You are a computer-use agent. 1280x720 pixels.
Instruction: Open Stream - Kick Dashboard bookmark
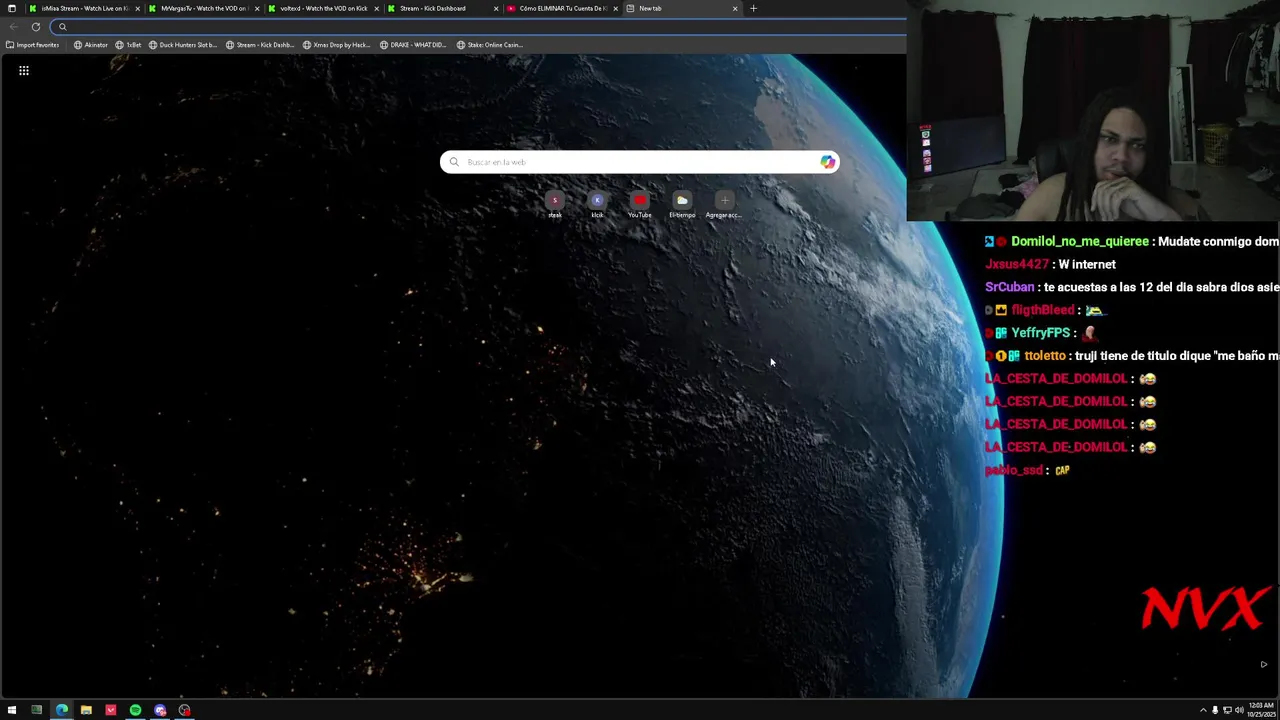[x=260, y=45]
